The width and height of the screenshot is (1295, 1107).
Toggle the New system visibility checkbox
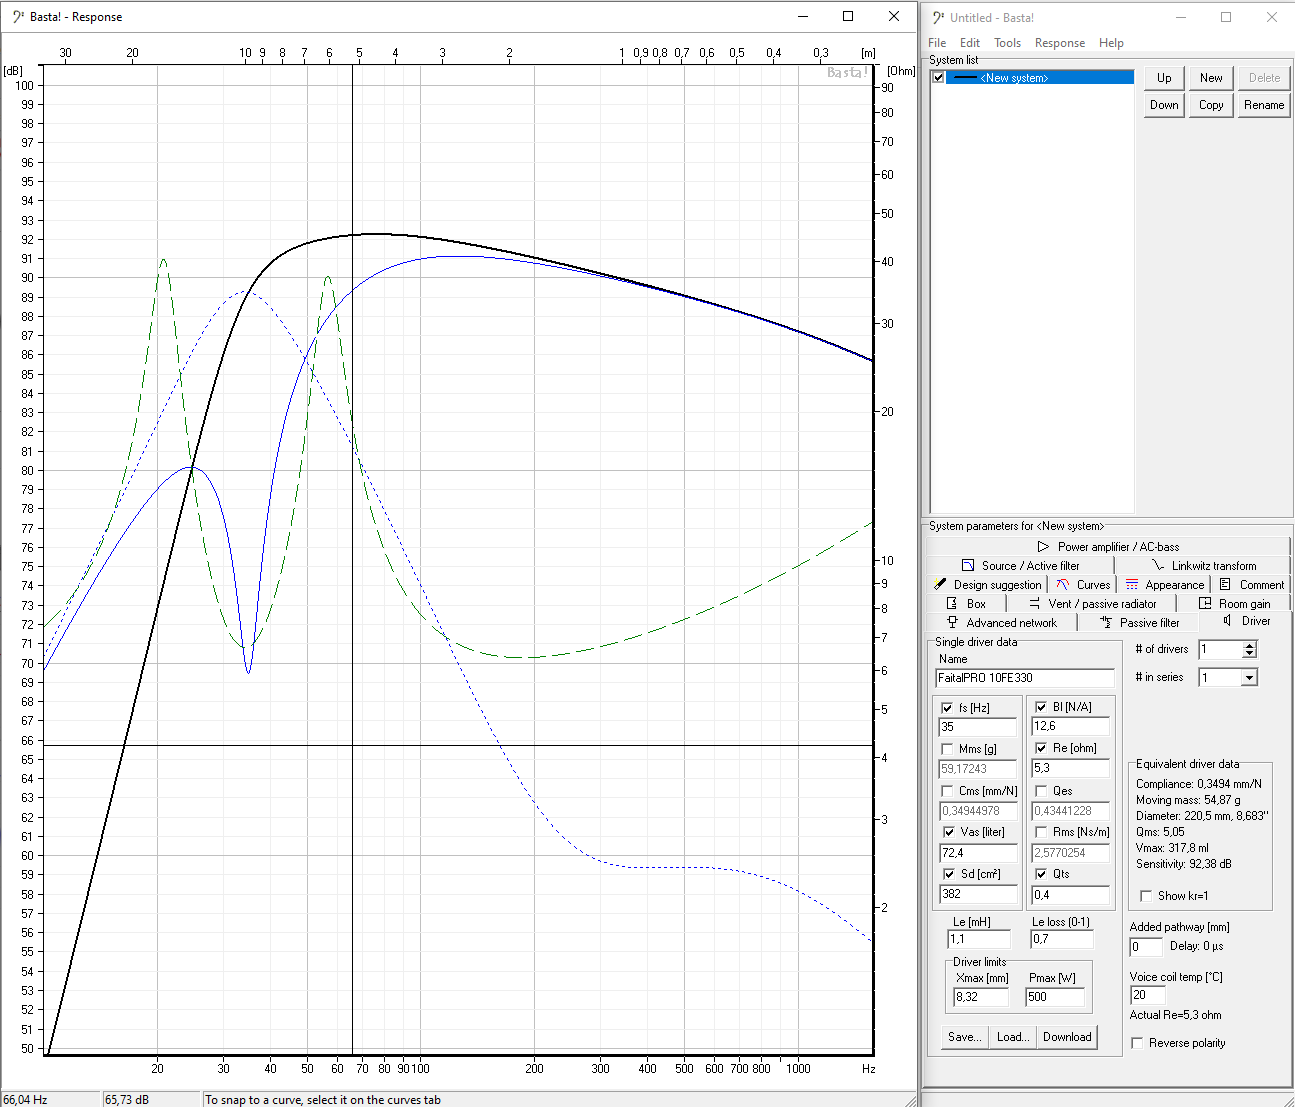click(938, 78)
